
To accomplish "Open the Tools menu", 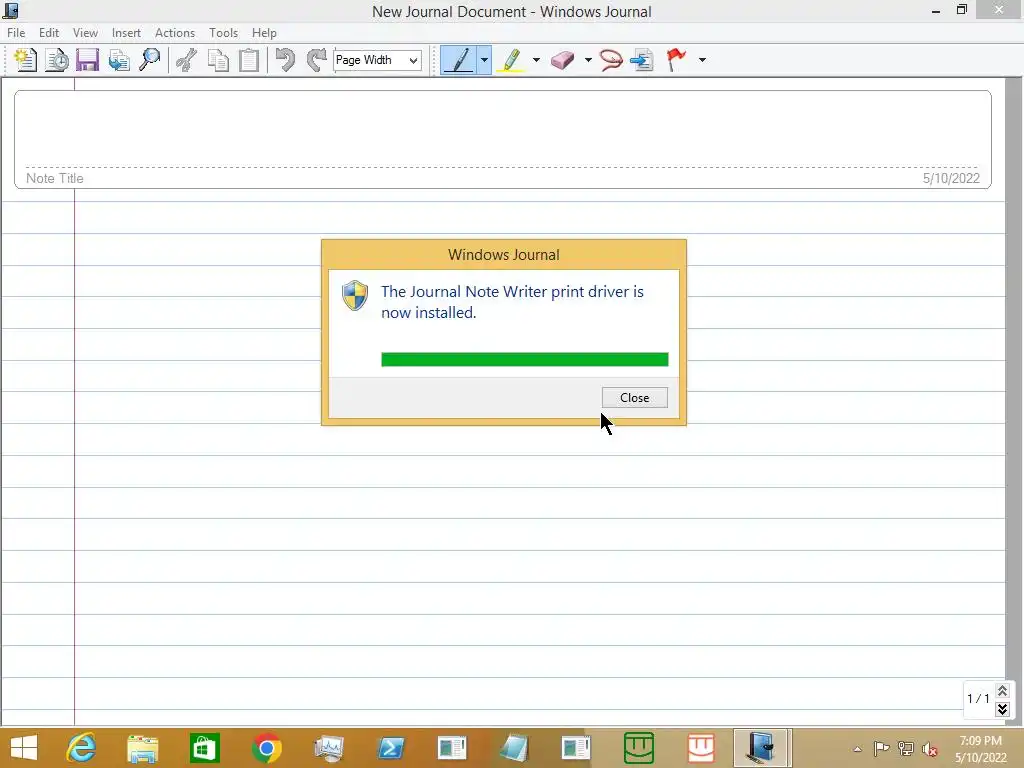I will click(223, 33).
